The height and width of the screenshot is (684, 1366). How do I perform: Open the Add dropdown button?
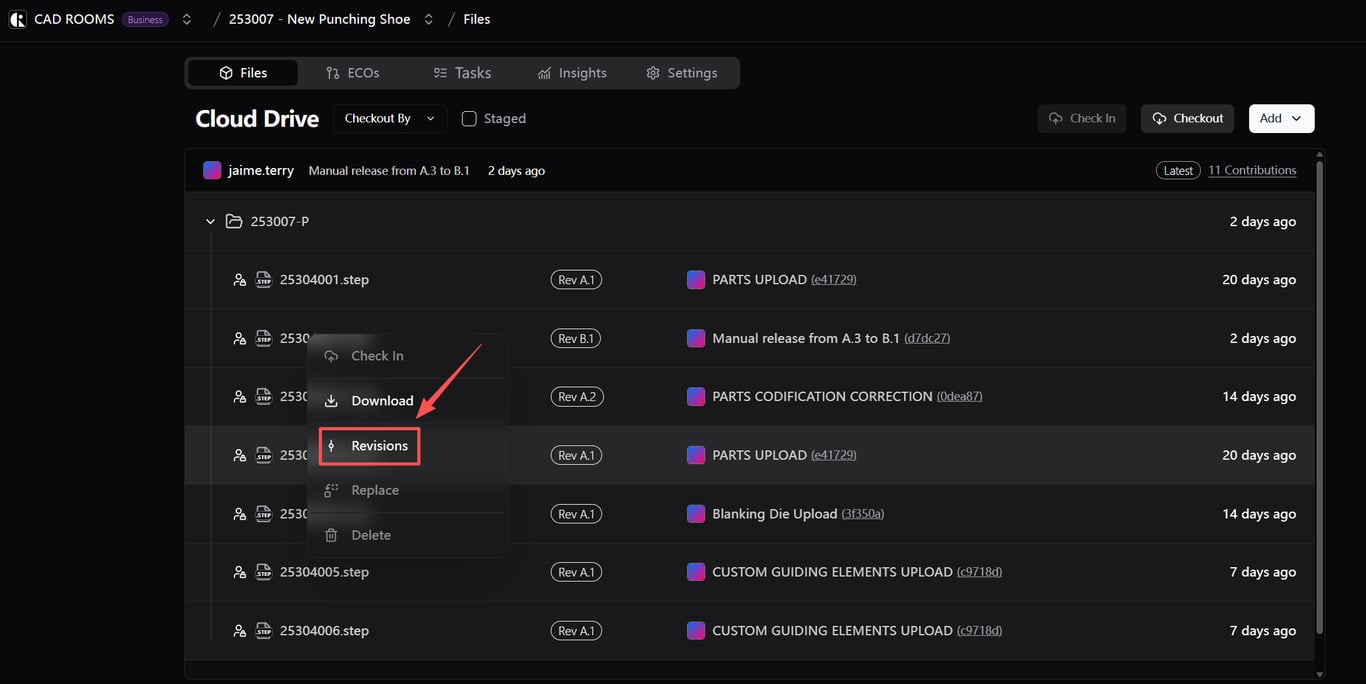tap(1281, 118)
